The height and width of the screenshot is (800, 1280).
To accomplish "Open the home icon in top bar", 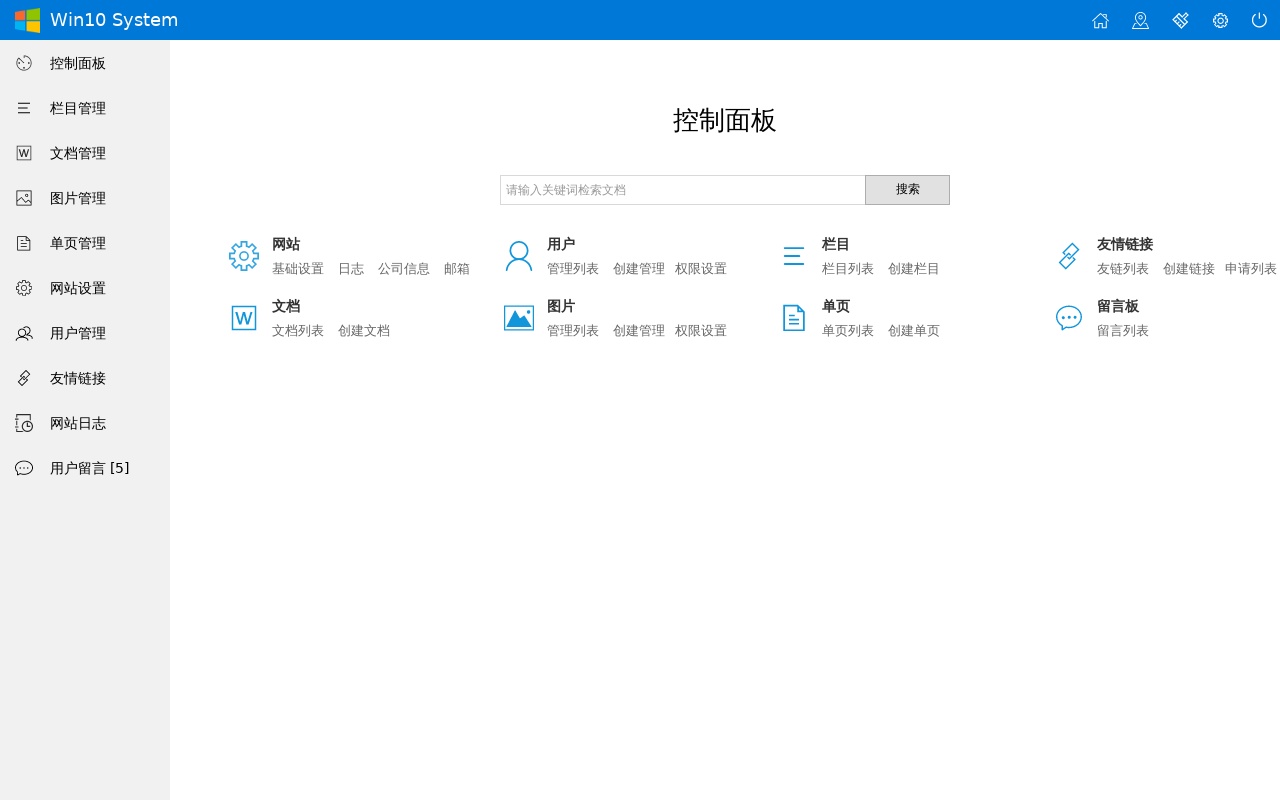I will 1100,20.
